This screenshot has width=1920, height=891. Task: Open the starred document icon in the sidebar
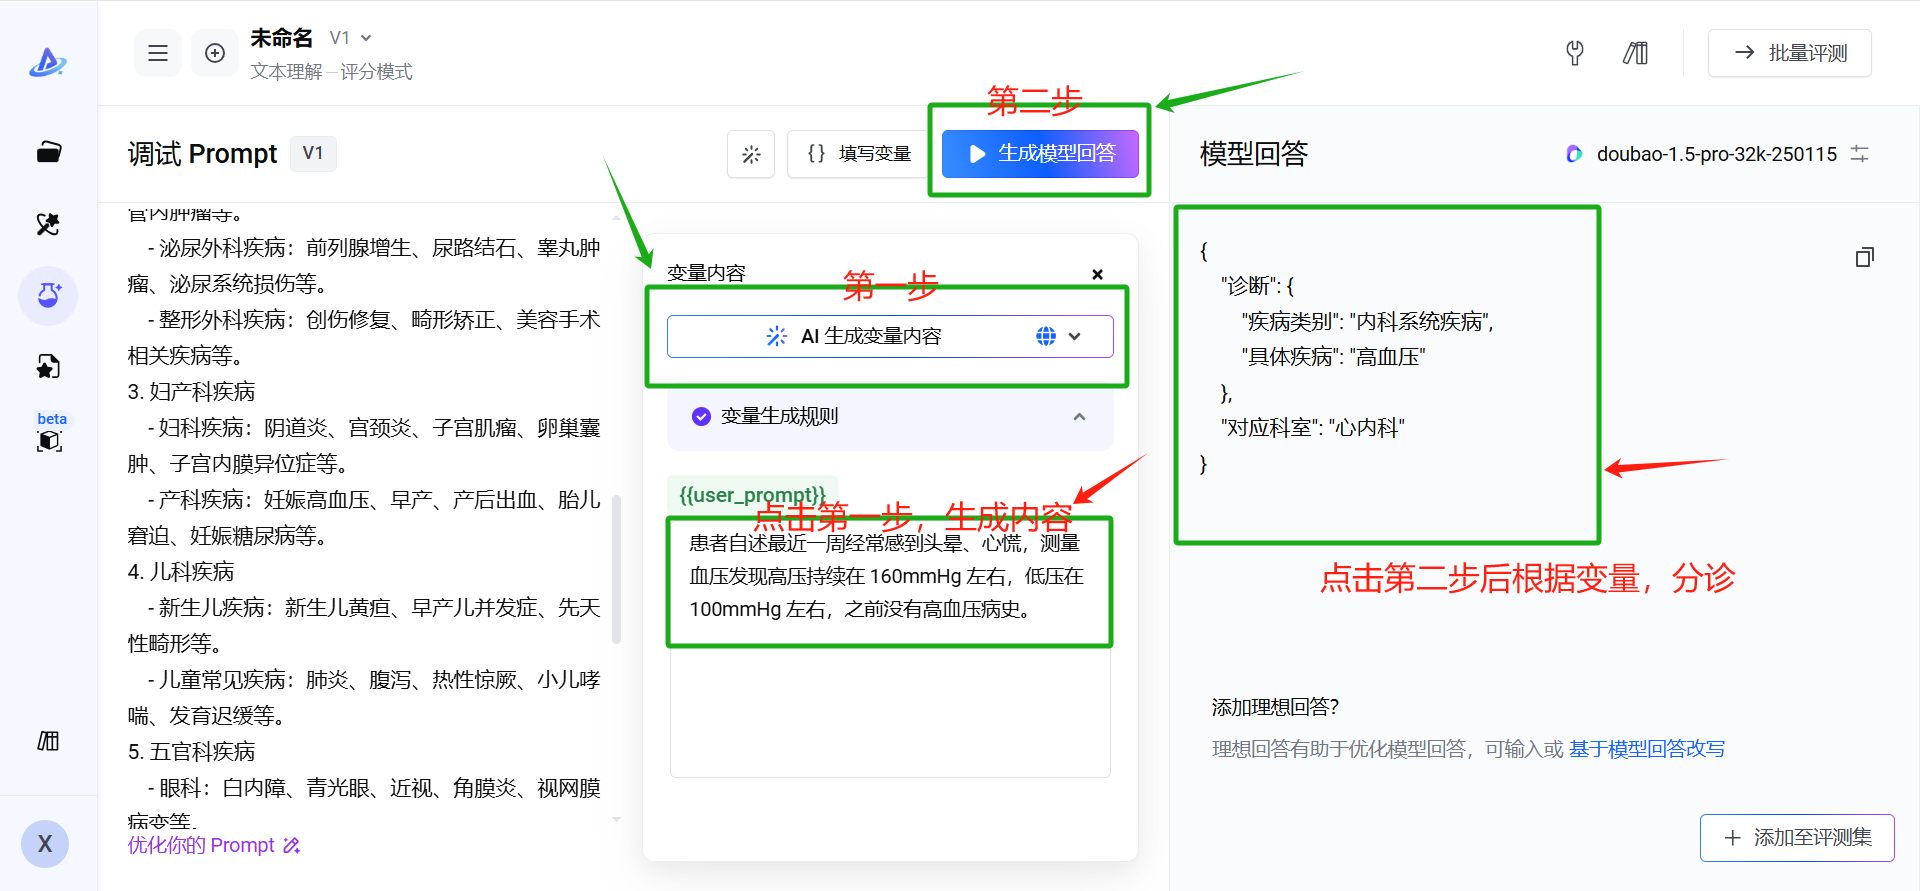48,367
